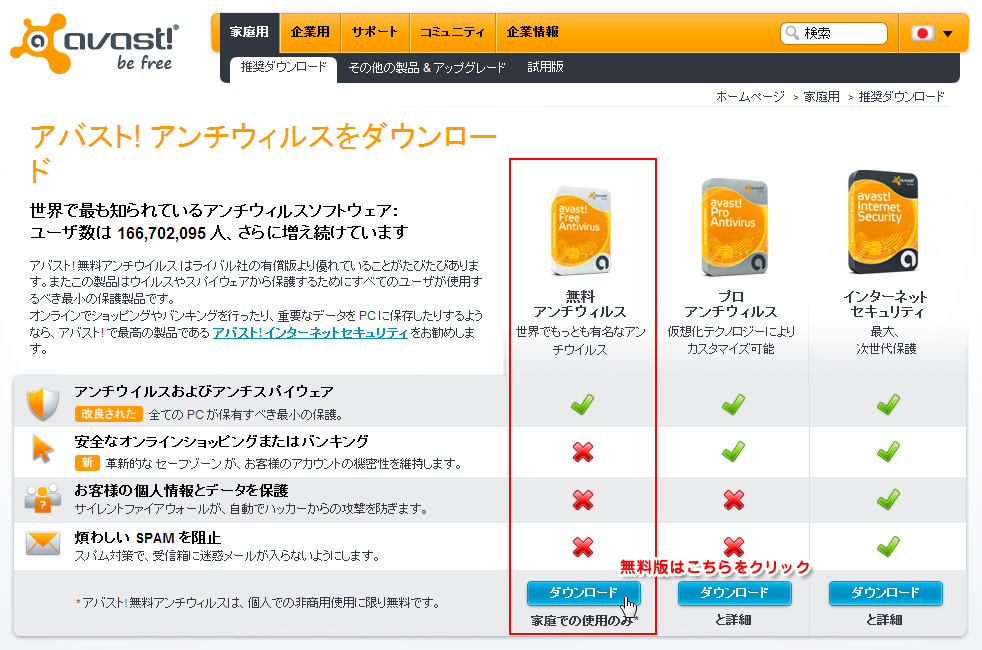Click the 無料 アンチウィルス product name
The height and width of the screenshot is (650, 982).
pyautogui.click(x=580, y=304)
